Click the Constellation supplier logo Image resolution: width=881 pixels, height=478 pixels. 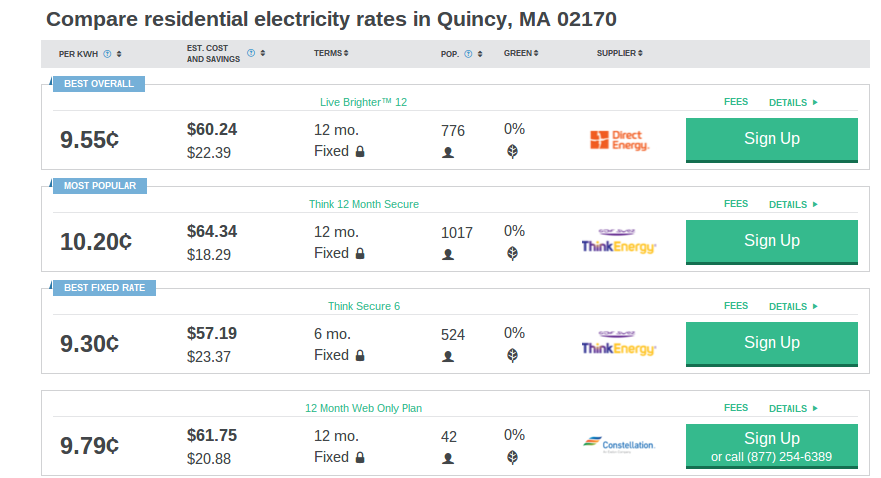(619, 445)
